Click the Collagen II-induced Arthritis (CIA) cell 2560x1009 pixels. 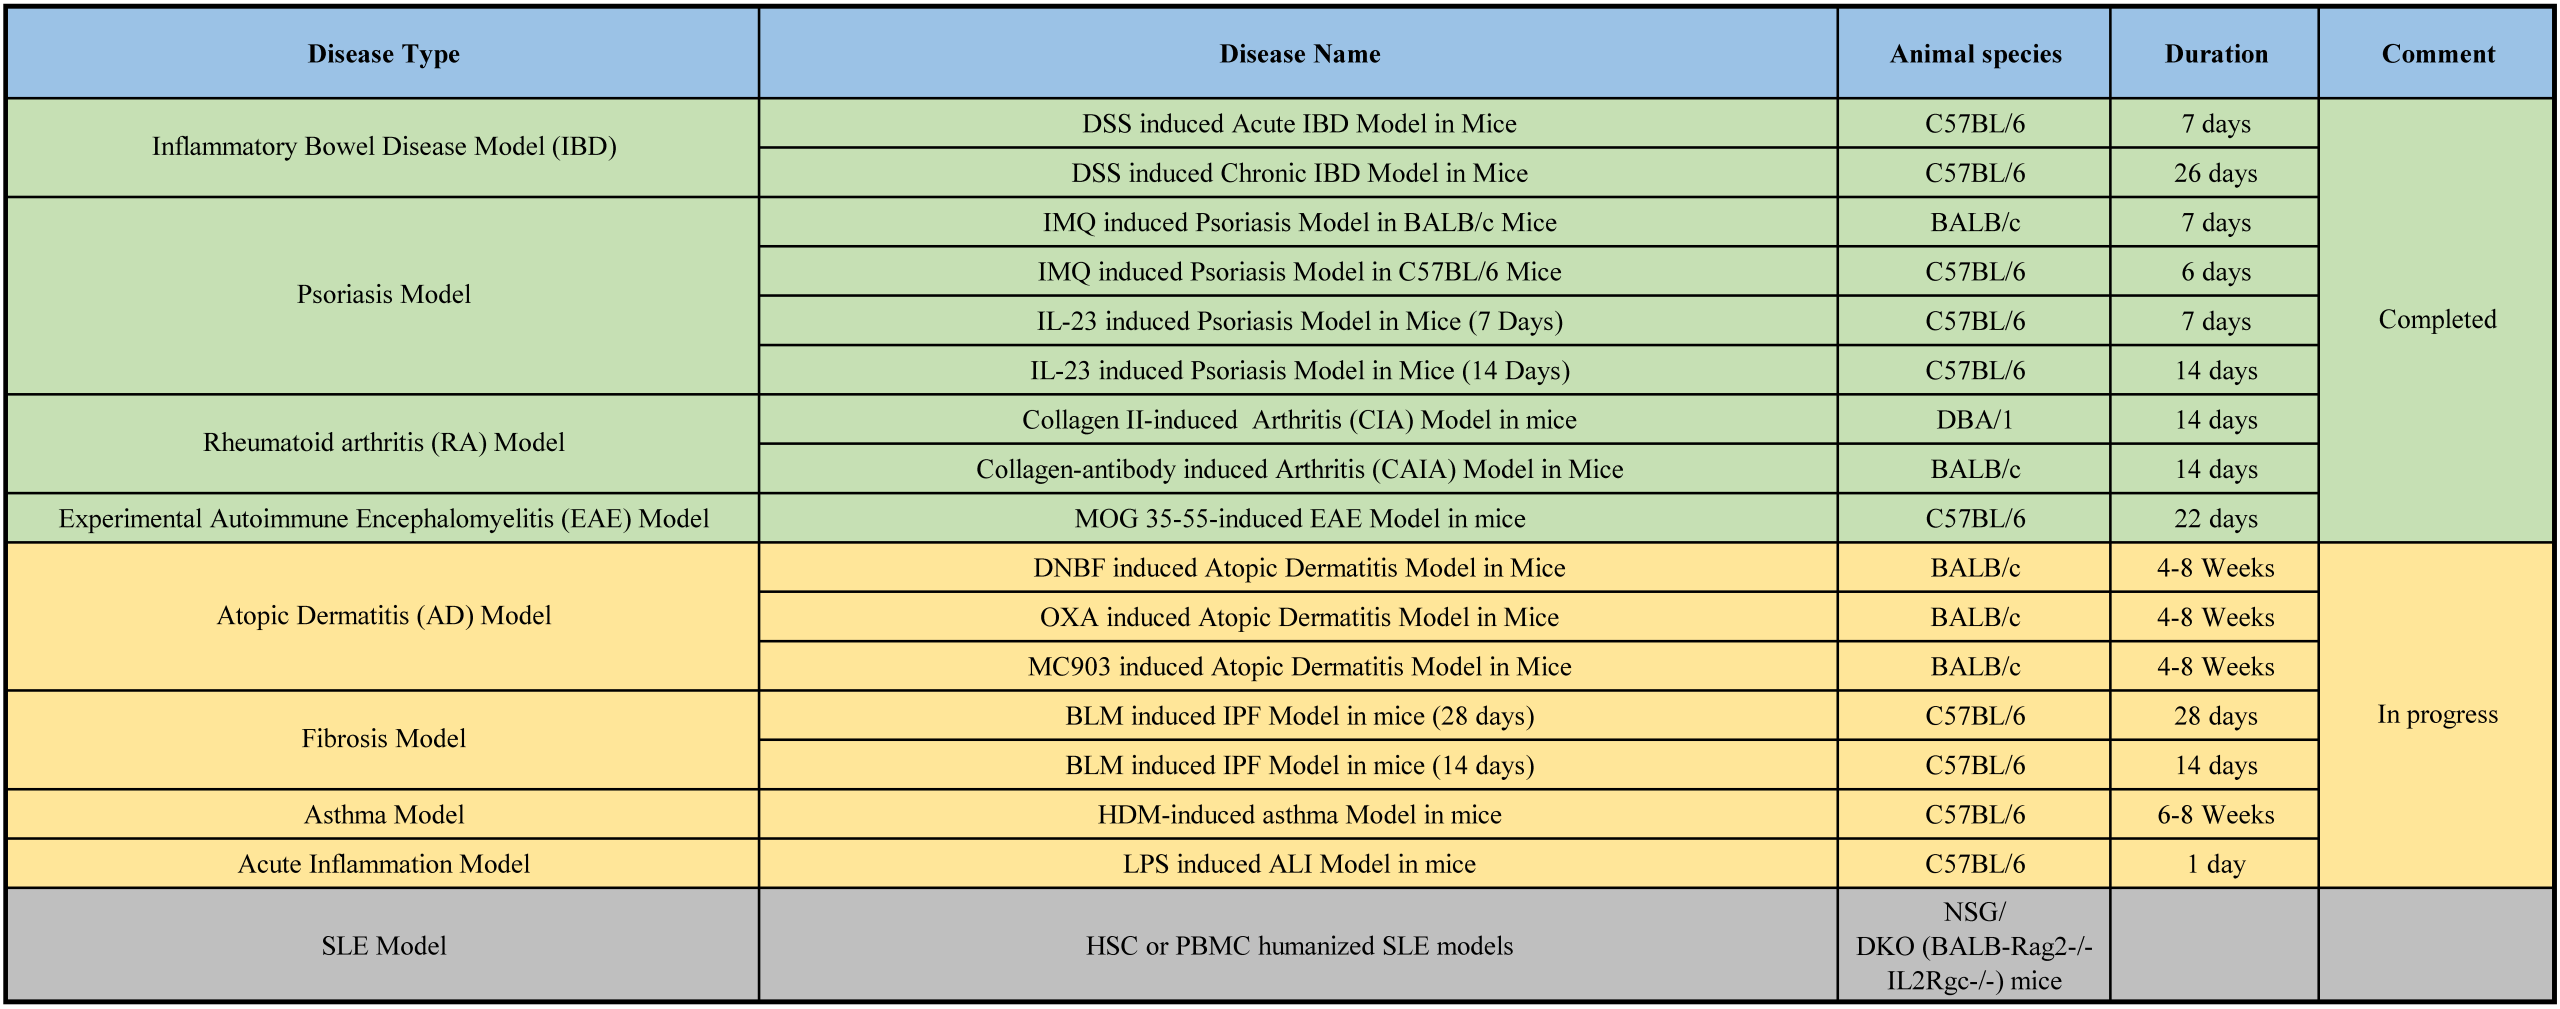[x=1298, y=420]
